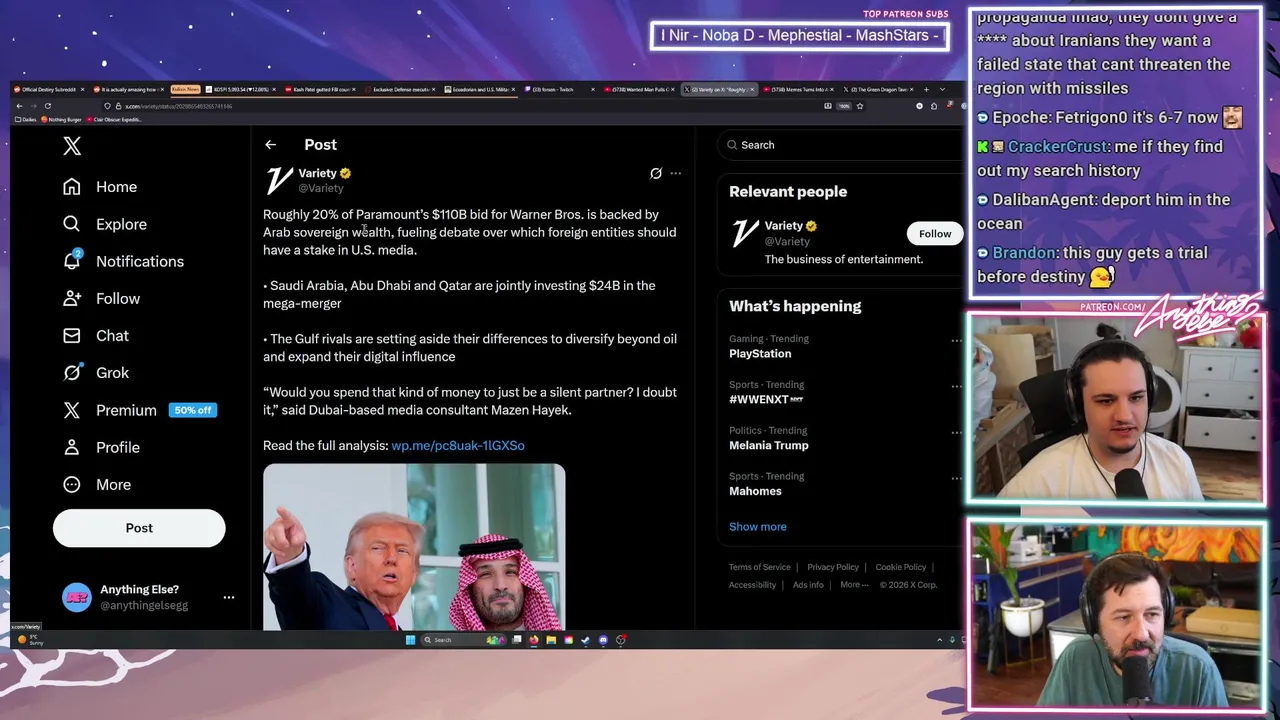Viewport: 1280px width, 720px height.
Task: Open Ads info footer link
Action: [808, 585]
